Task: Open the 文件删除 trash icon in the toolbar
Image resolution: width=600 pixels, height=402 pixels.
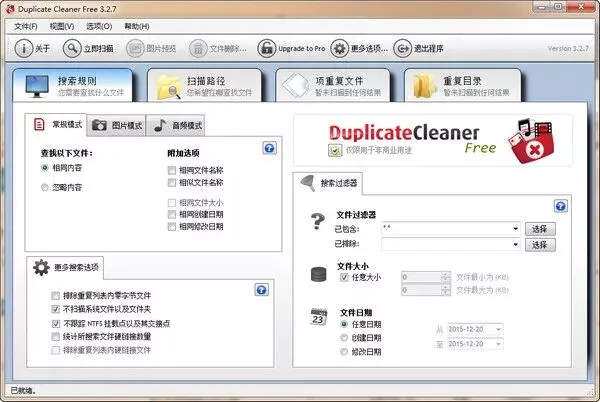Action: (198, 49)
